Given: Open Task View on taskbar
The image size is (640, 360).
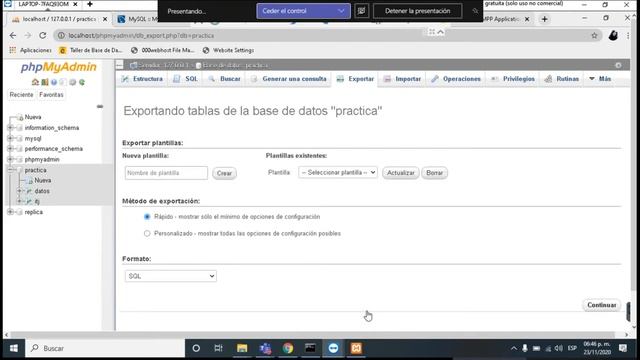Looking at the screenshot, I should pos(219,348).
